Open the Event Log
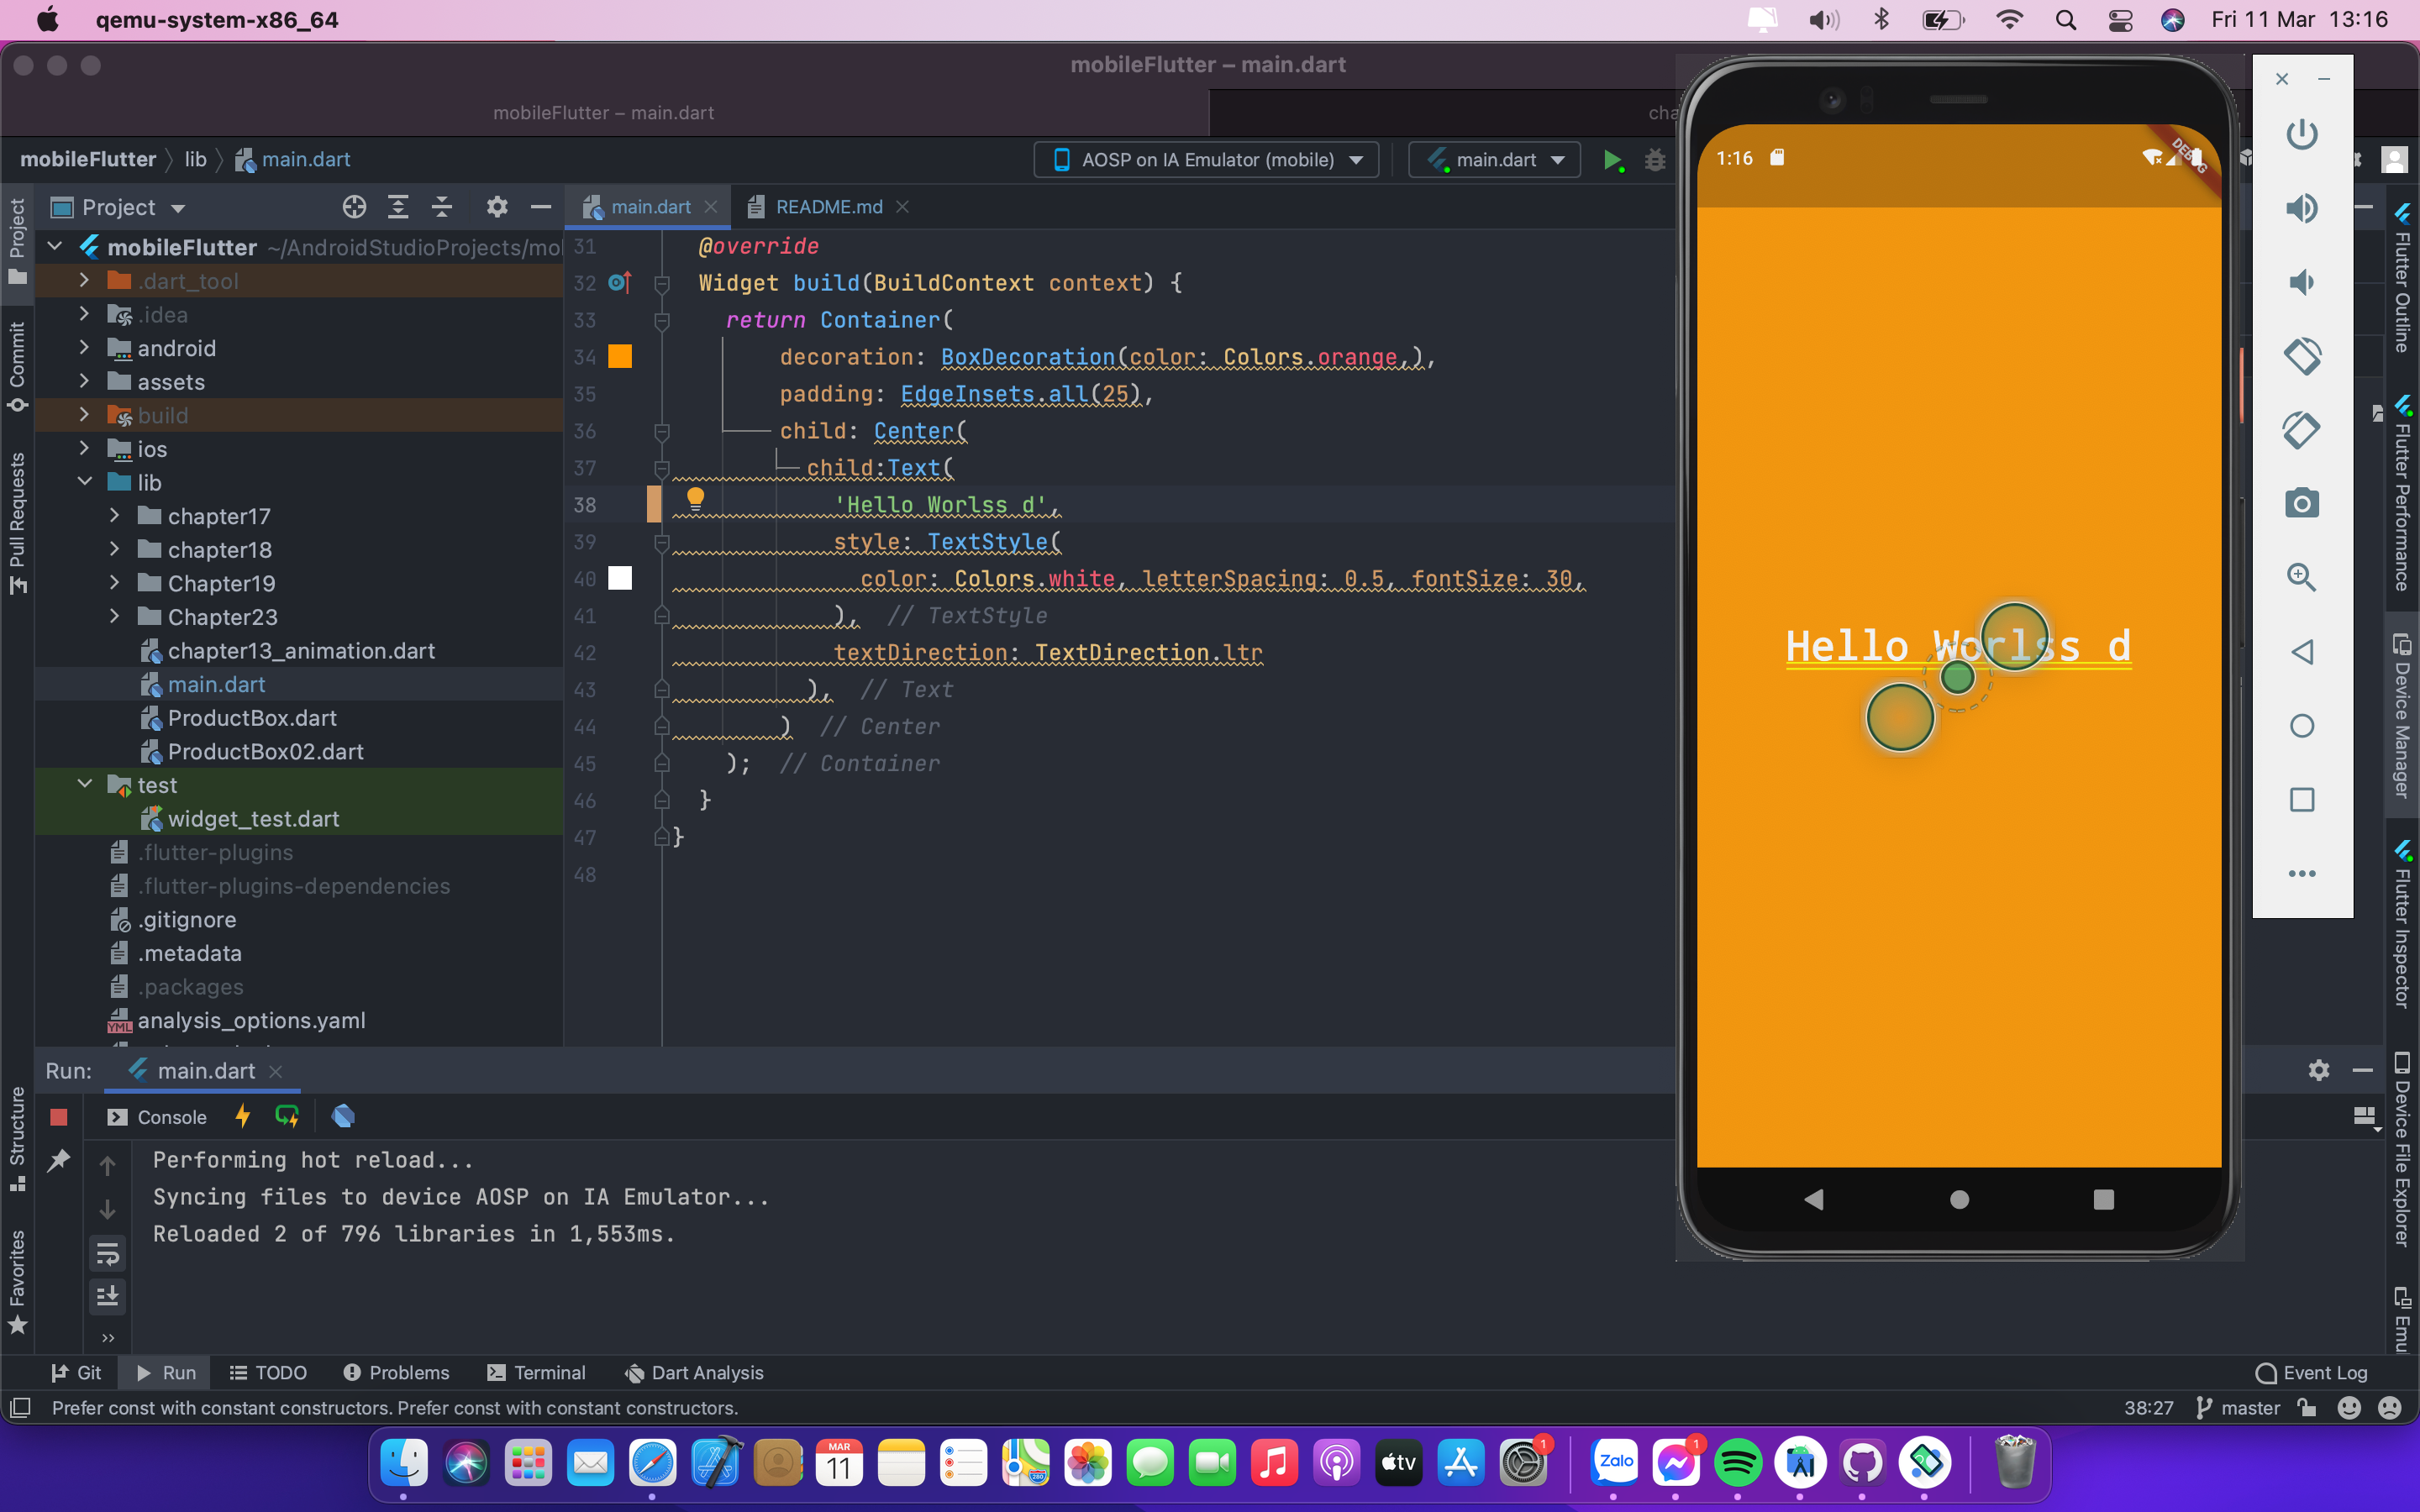This screenshot has height=1512, width=2420. [x=2311, y=1373]
